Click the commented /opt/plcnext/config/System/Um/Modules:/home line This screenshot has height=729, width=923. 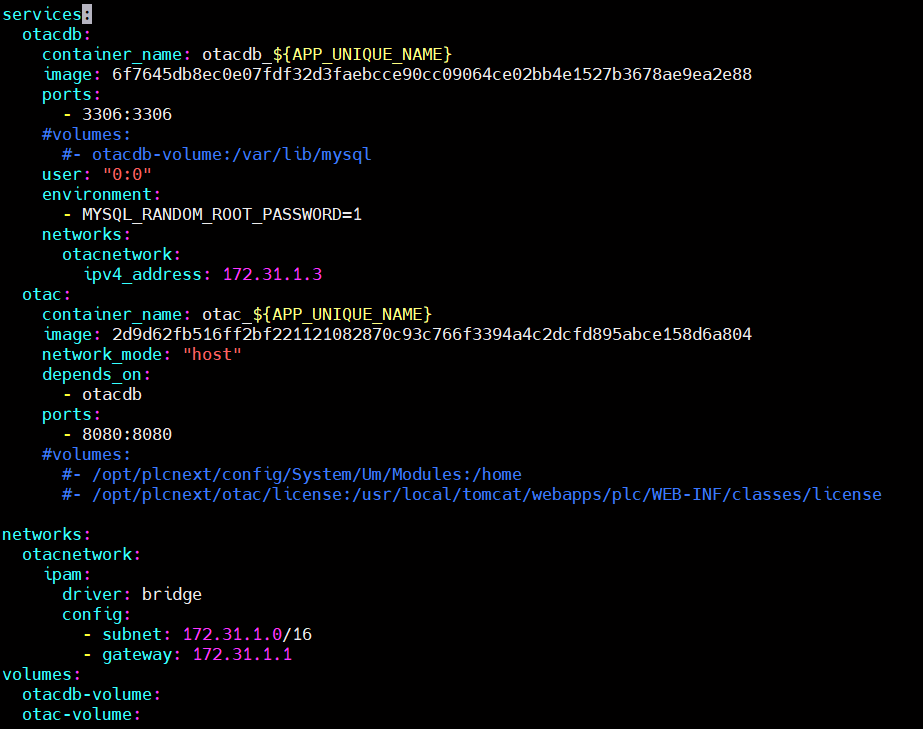(291, 474)
